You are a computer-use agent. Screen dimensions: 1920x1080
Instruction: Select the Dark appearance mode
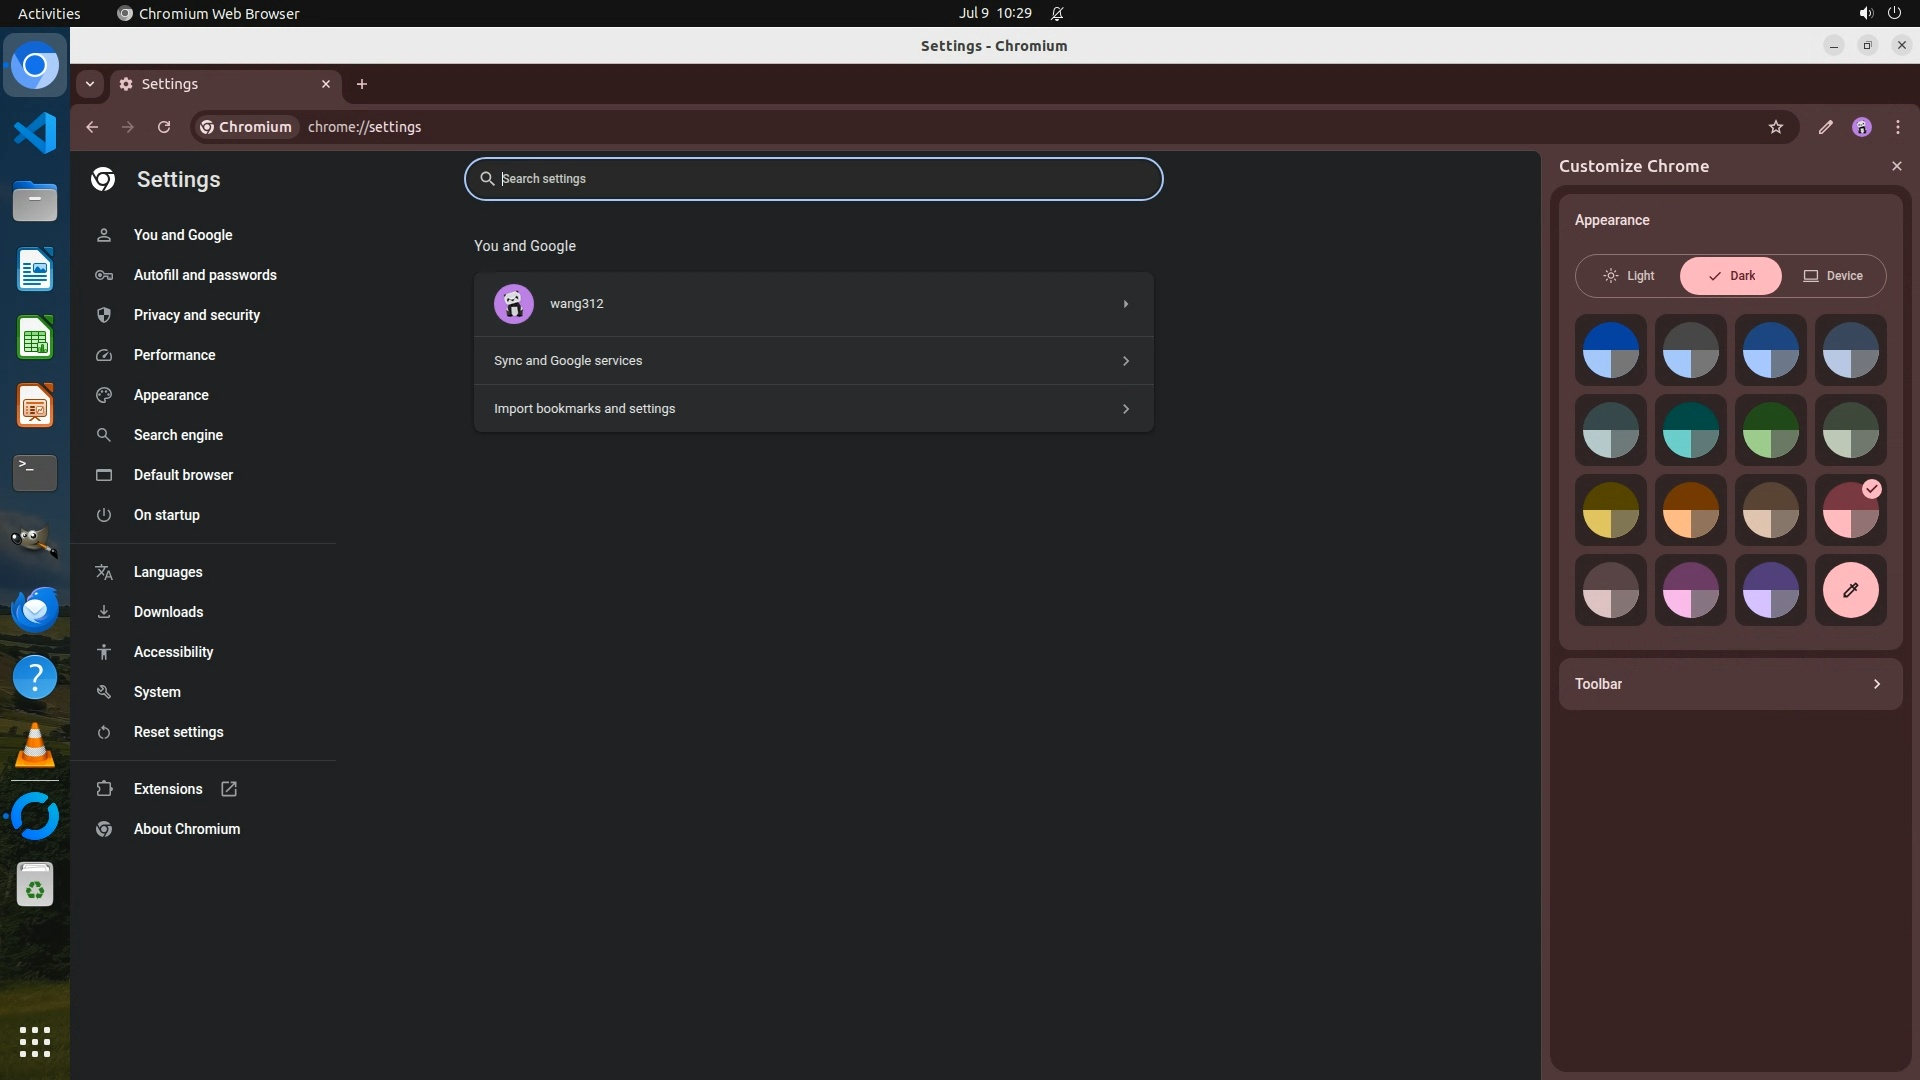point(1731,276)
